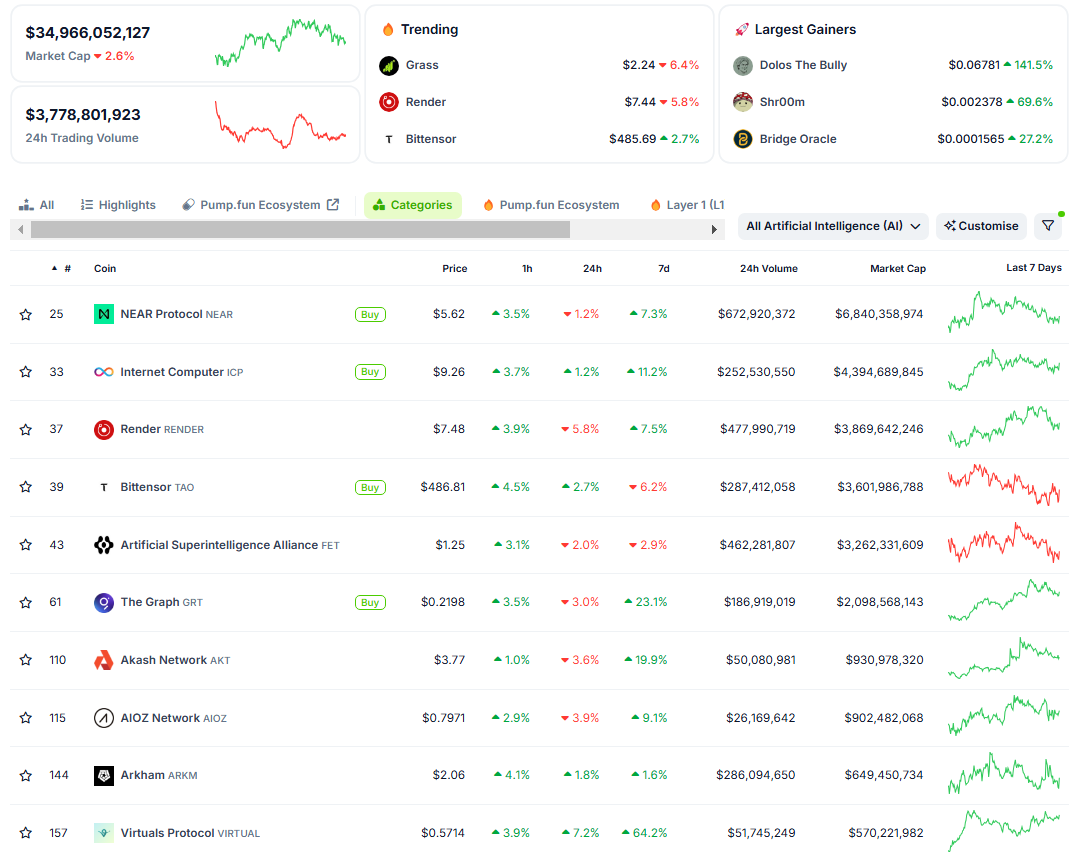Screen dimensions: 1083x862
Task: Open NEAR Protocol 7-day sparkline
Action: 1004,312
